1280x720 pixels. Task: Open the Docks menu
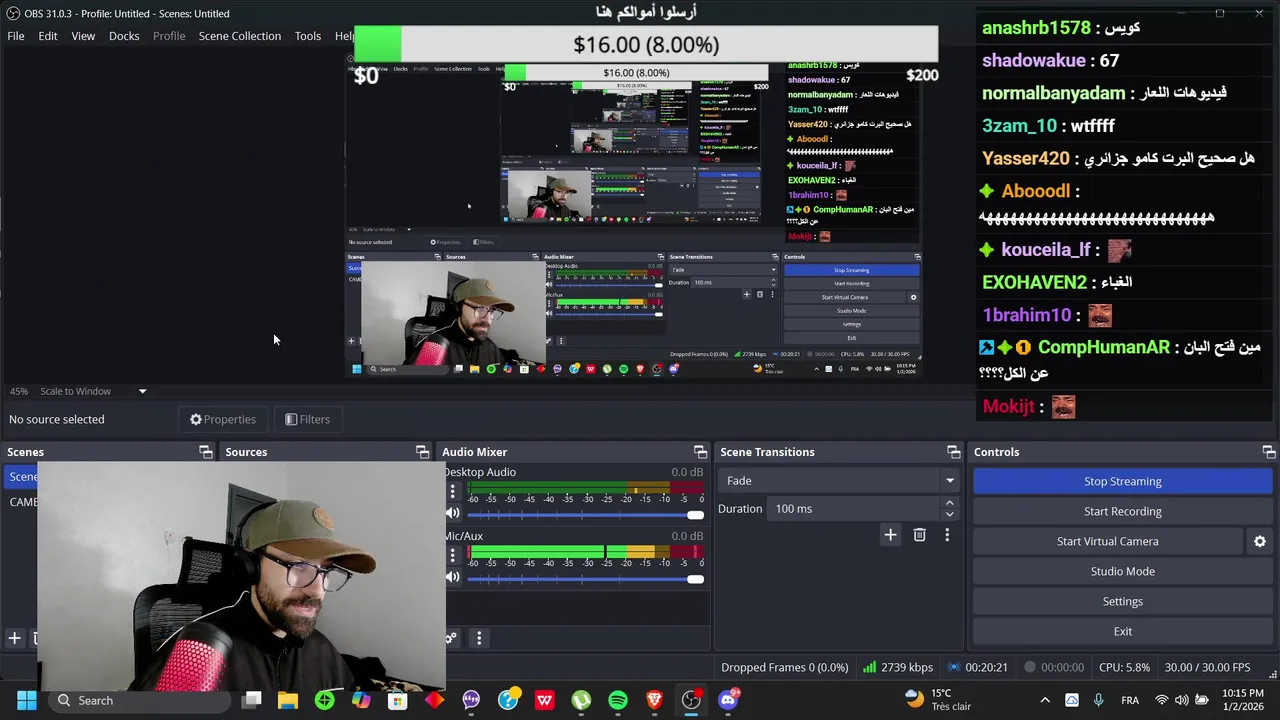(x=124, y=36)
